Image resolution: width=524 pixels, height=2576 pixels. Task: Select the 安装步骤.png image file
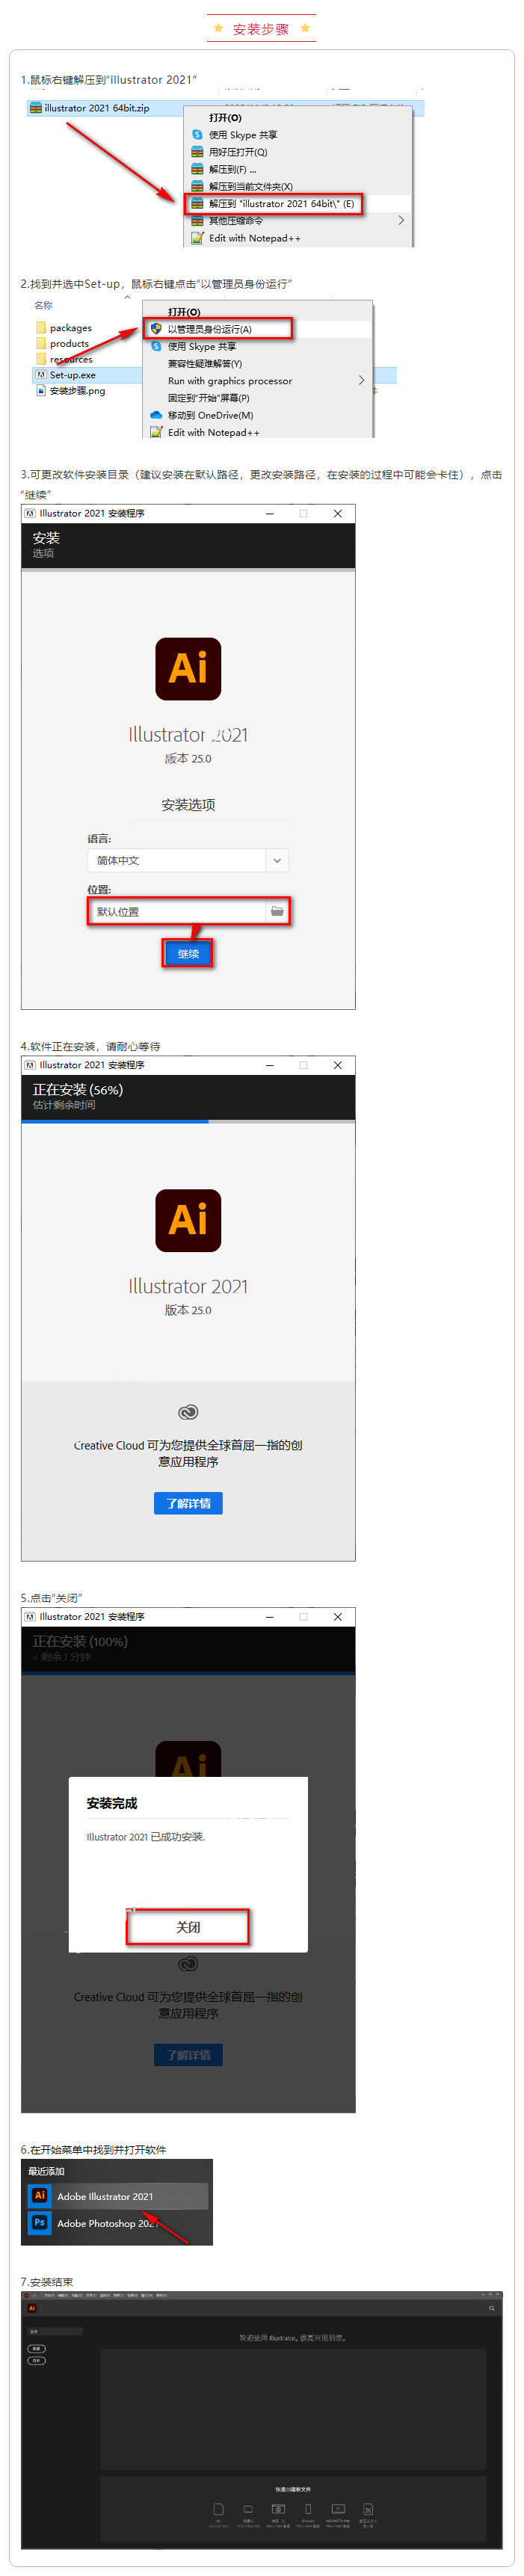tap(70, 391)
